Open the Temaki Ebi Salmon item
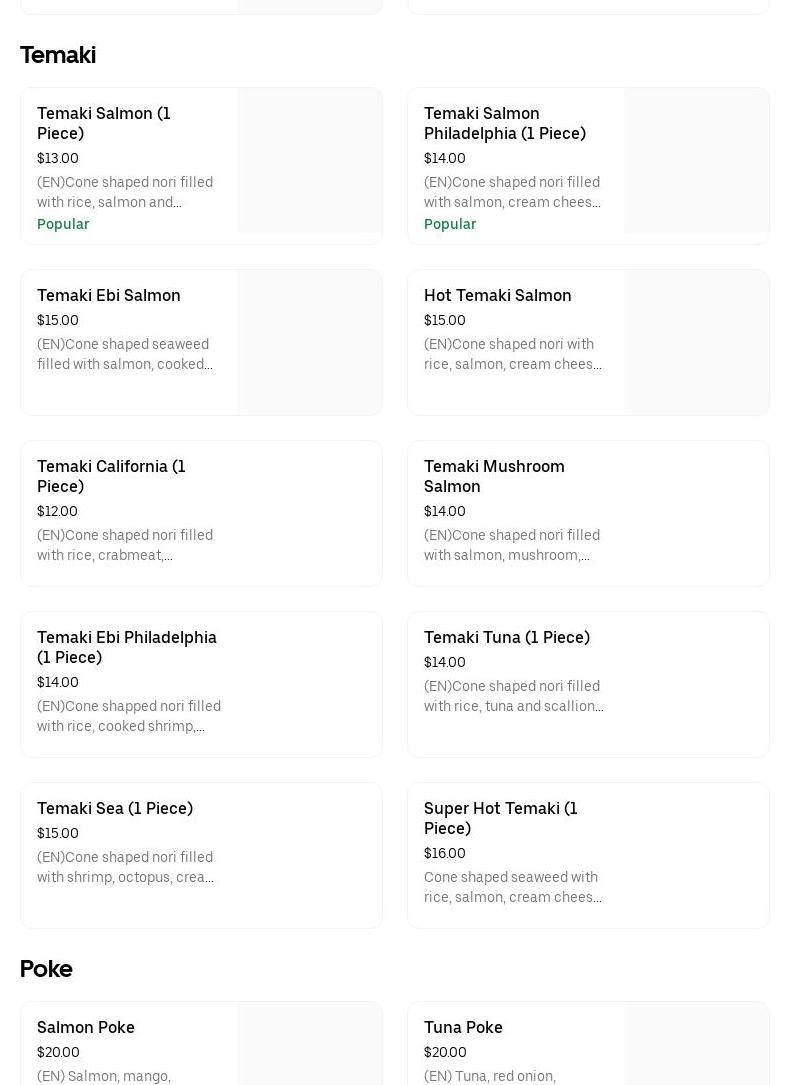This screenshot has height=1085, width=804. 109,296
